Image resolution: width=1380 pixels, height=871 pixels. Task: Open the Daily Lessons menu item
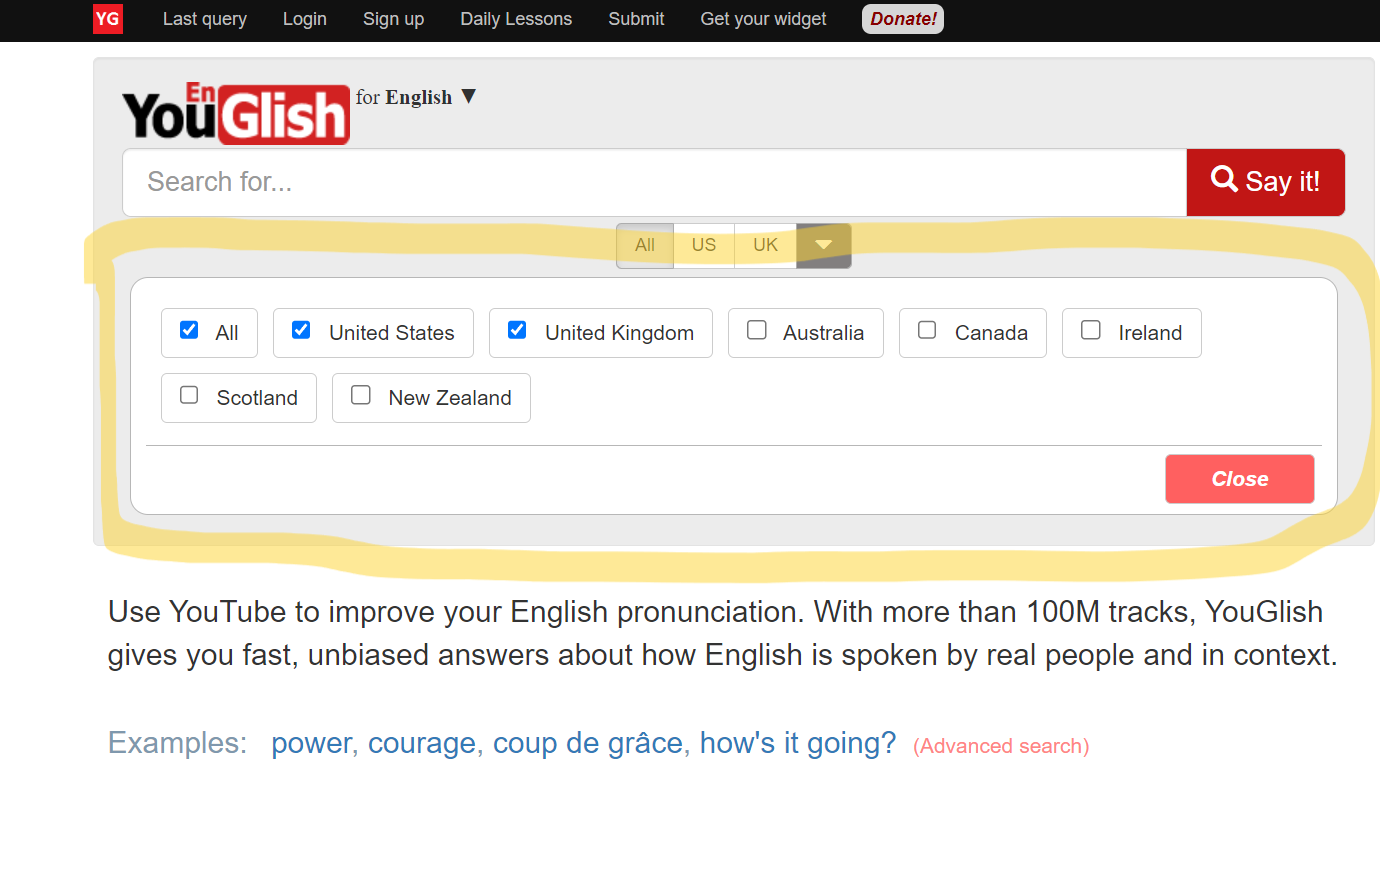(x=515, y=18)
